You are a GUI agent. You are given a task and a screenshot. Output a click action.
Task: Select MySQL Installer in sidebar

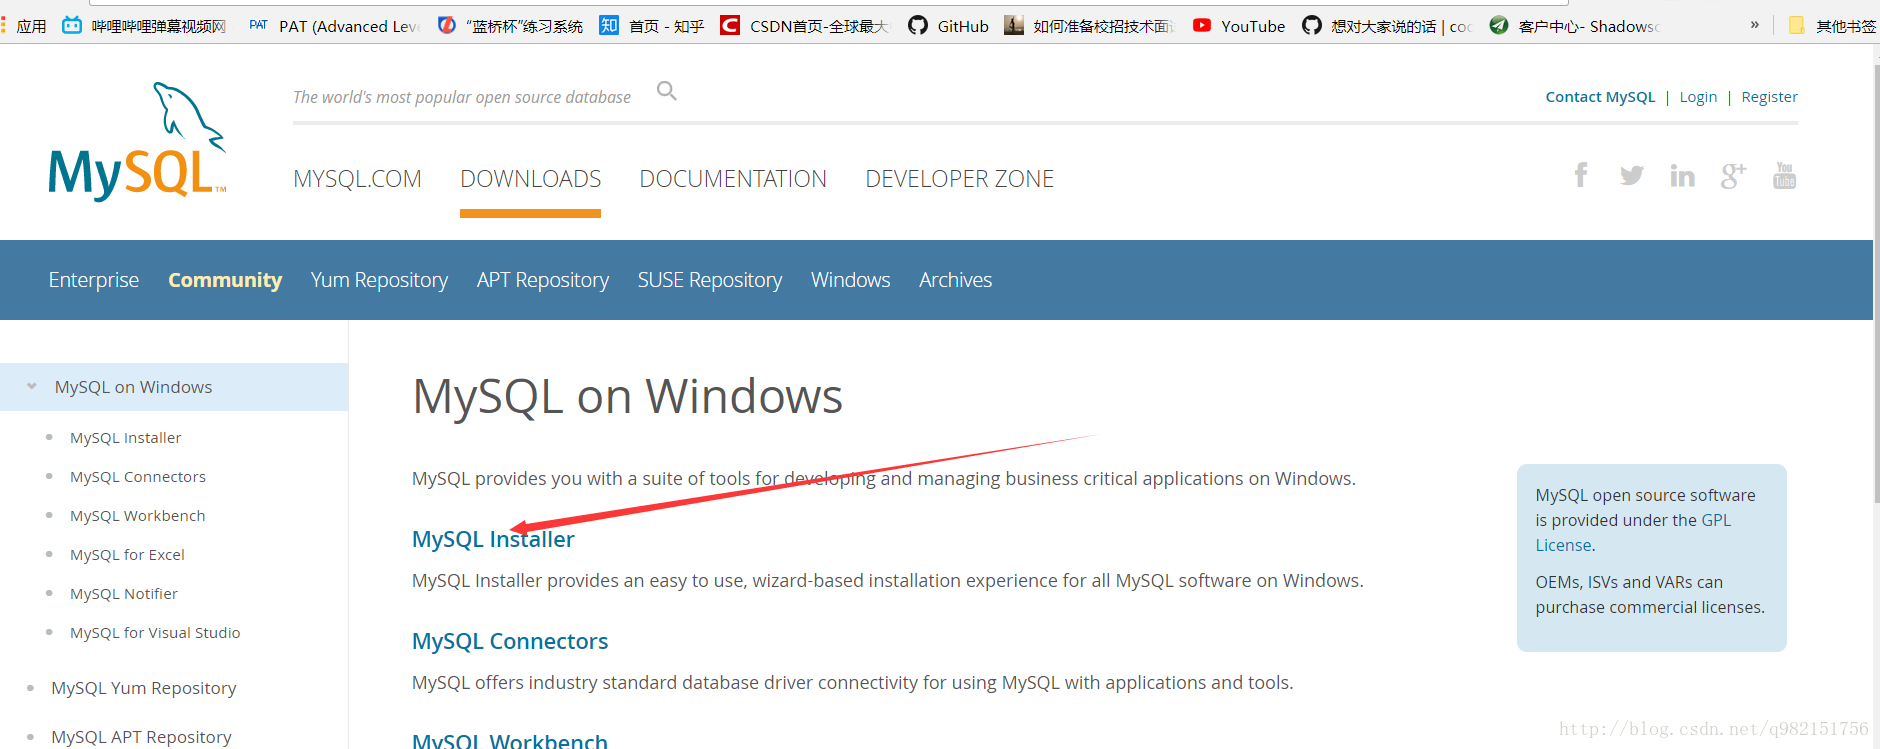(126, 438)
